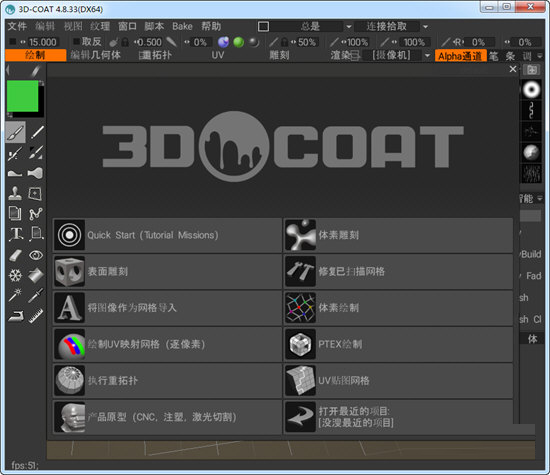Open the 脚本 menu
Viewport: 550px width, 475px height.
(x=154, y=26)
